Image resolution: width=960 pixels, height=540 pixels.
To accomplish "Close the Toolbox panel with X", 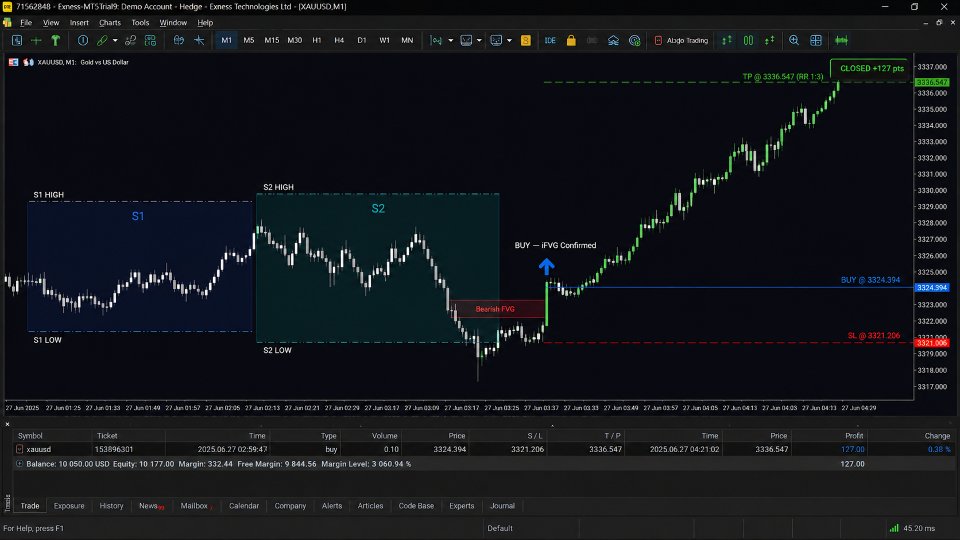I will 7,424.
